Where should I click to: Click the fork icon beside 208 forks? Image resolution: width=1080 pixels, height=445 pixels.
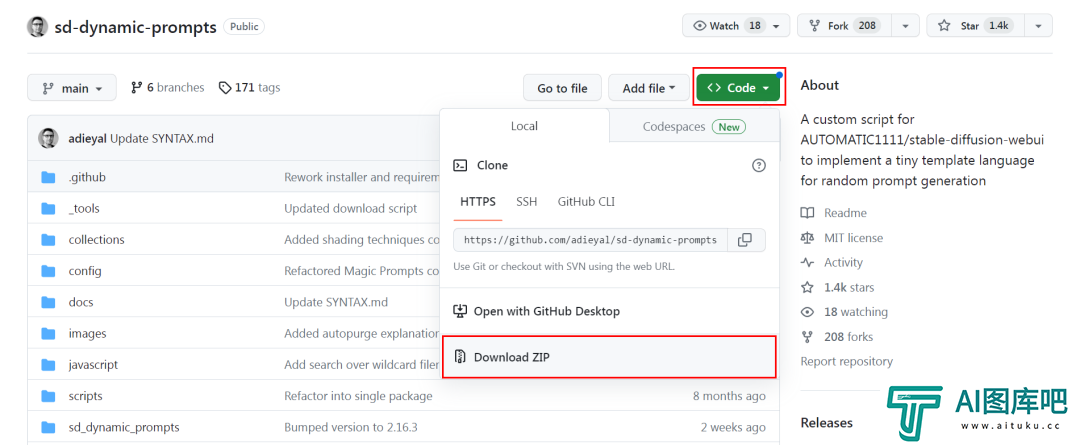click(807, 337)
